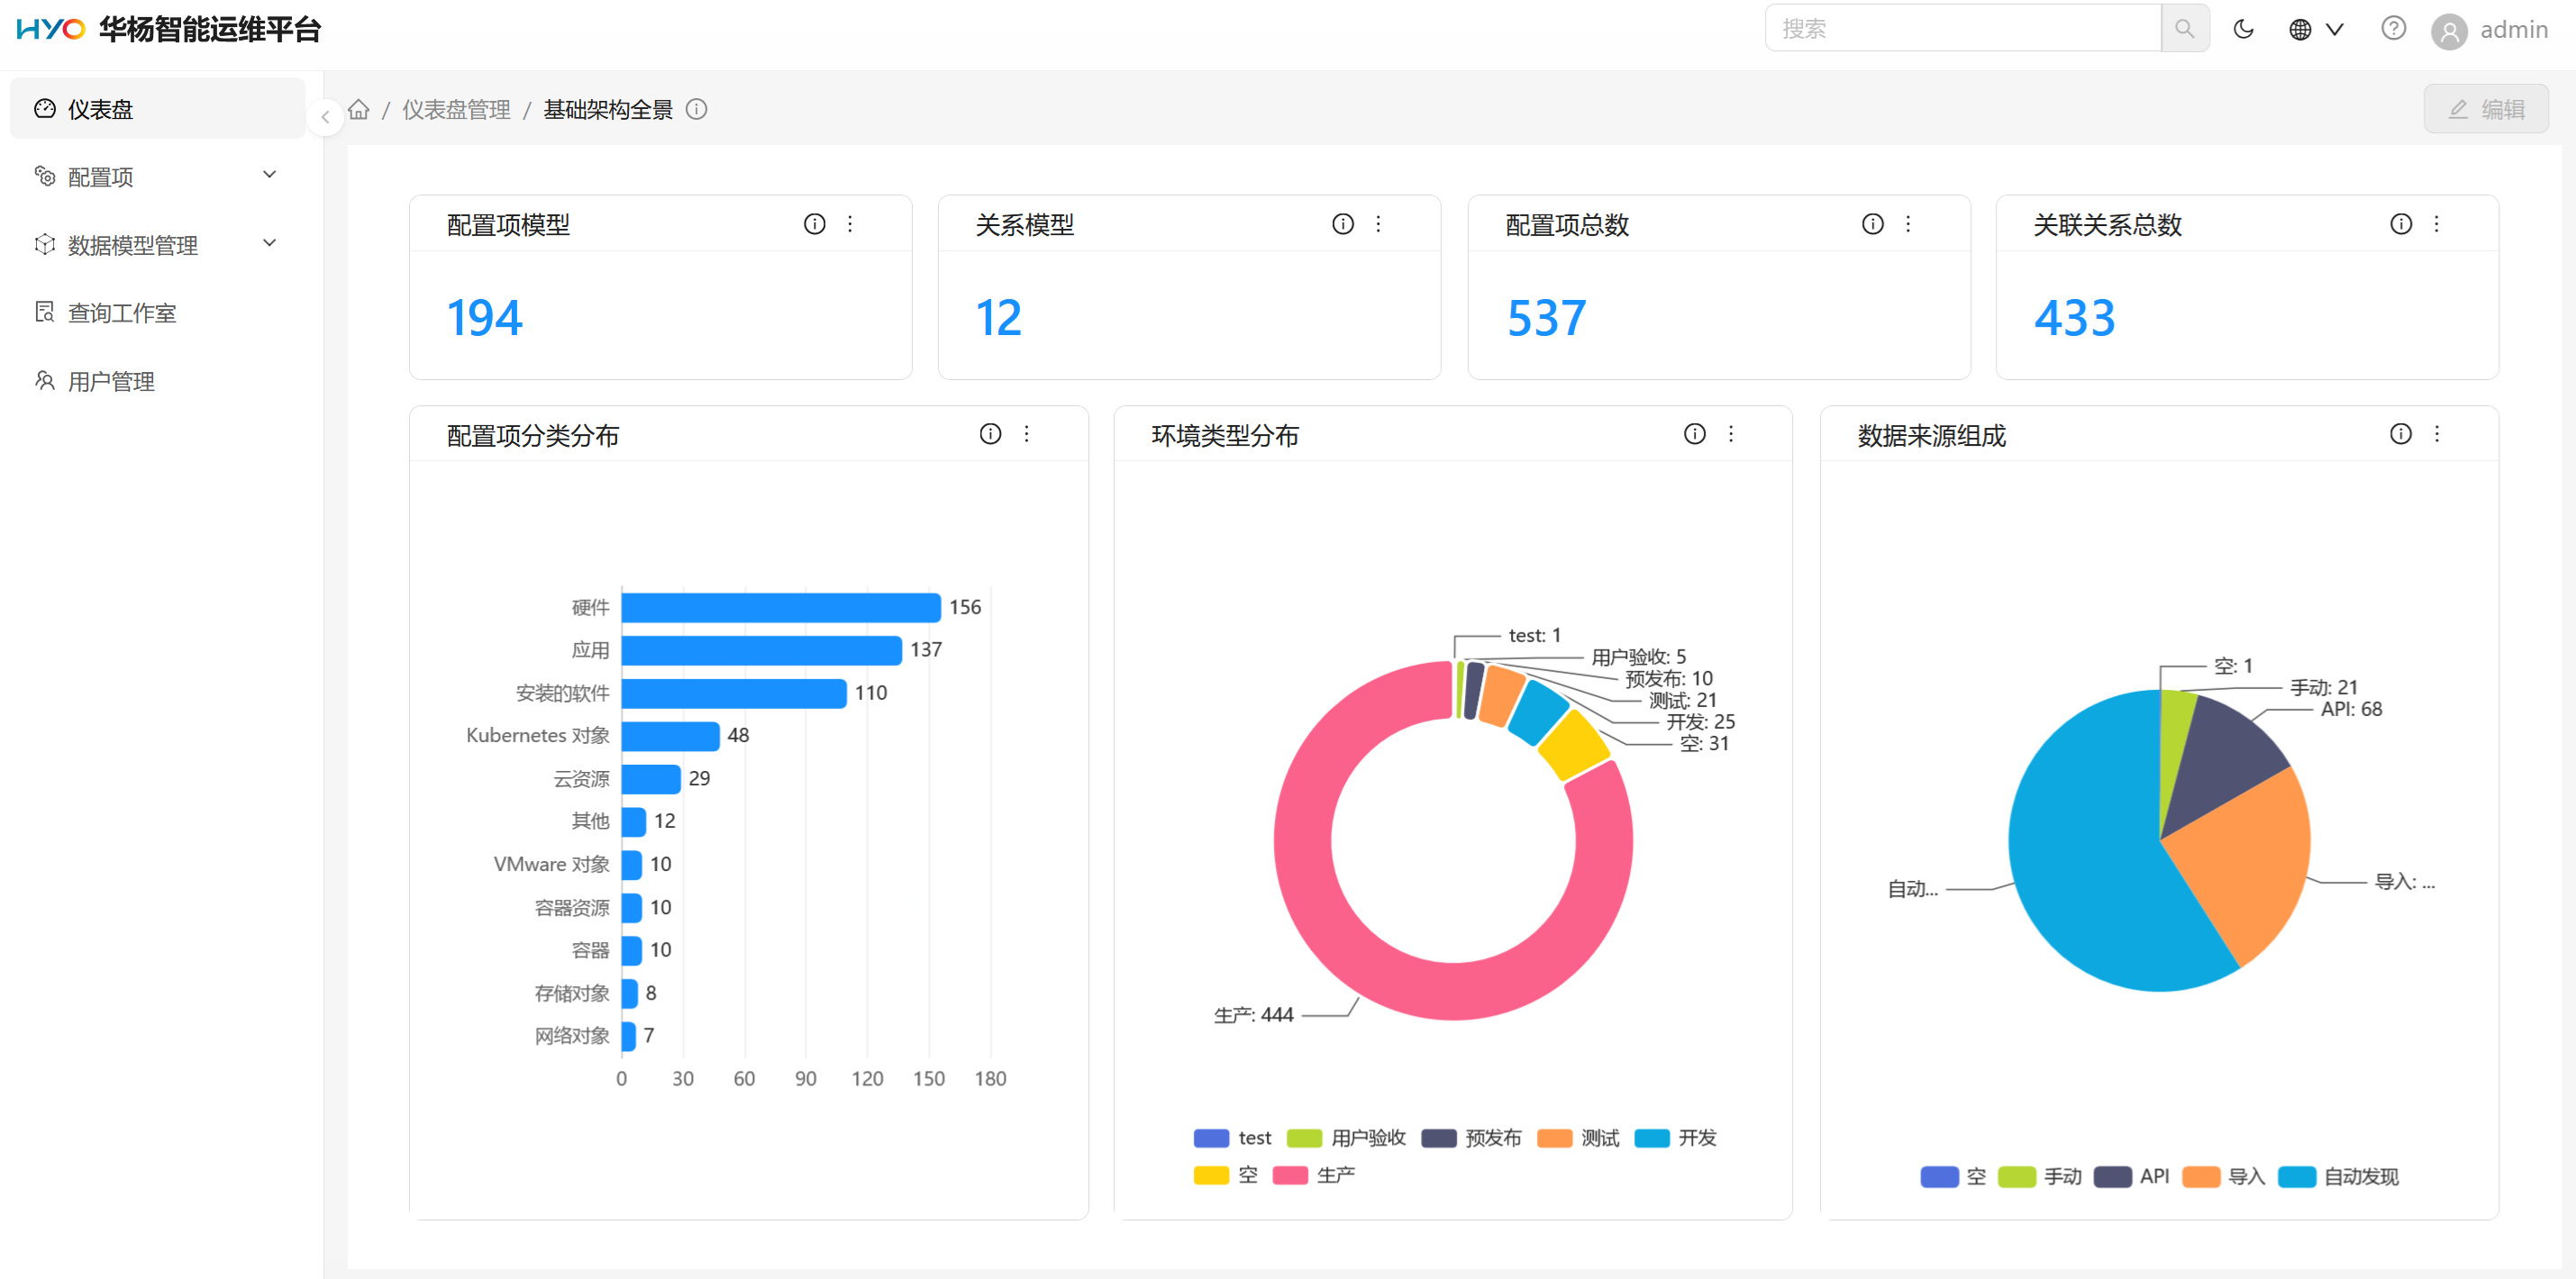Open 用户管理 in sidebar

coord(157,380)
